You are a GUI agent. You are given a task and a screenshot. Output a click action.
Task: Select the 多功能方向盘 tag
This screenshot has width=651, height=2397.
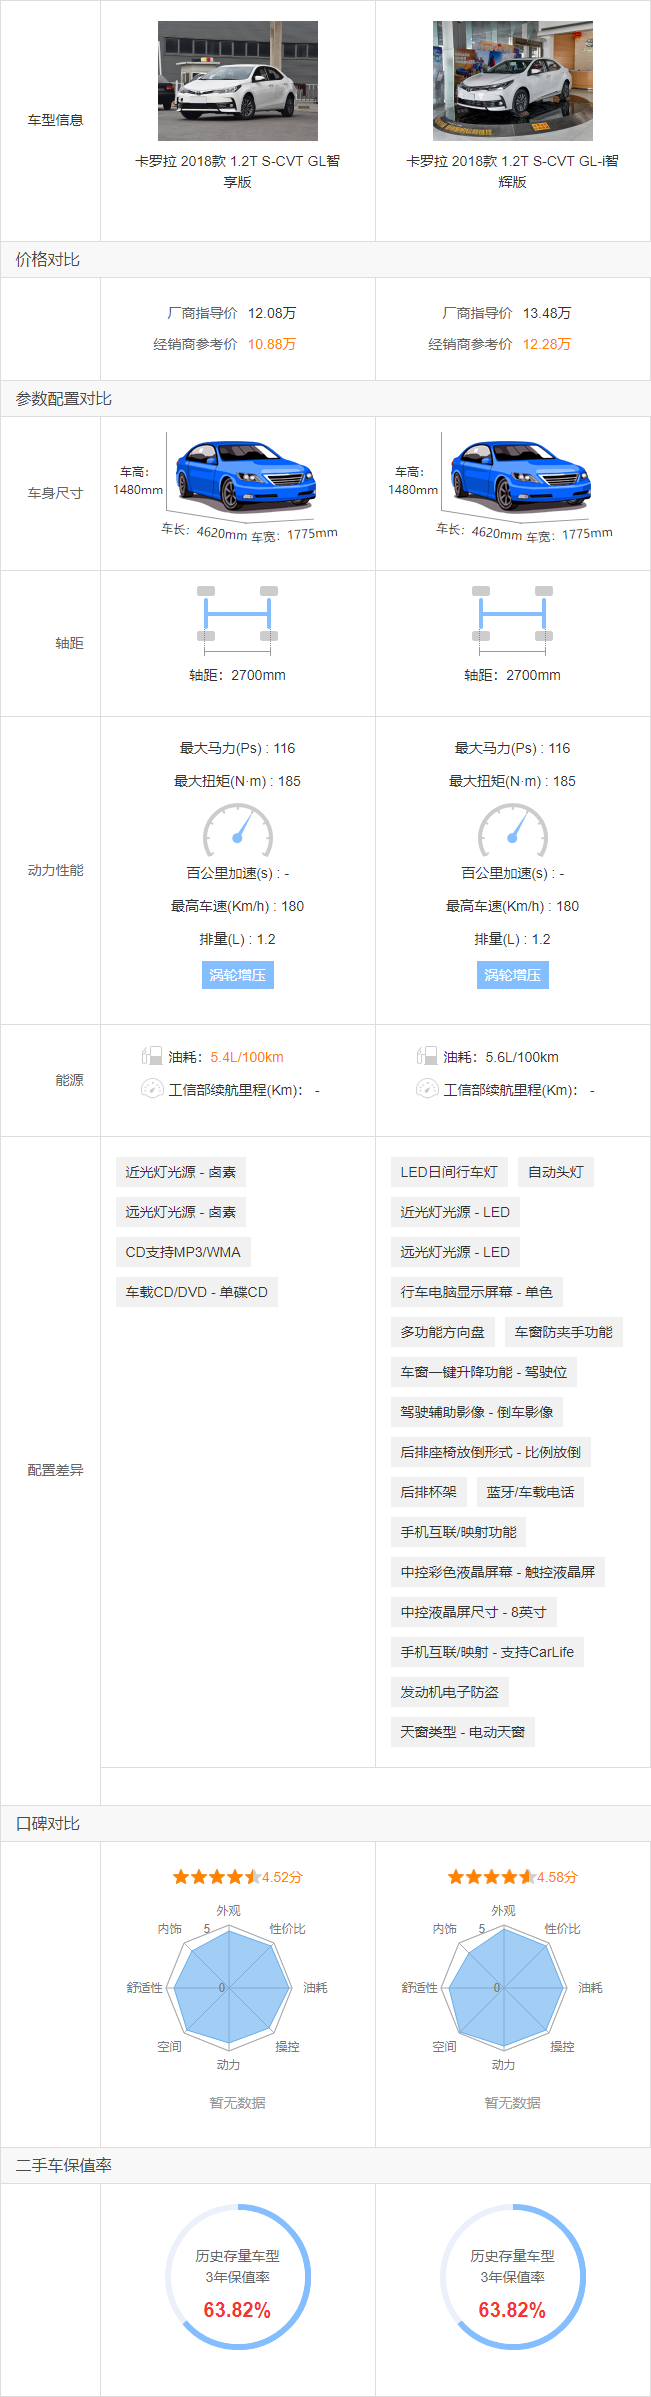443,1332
